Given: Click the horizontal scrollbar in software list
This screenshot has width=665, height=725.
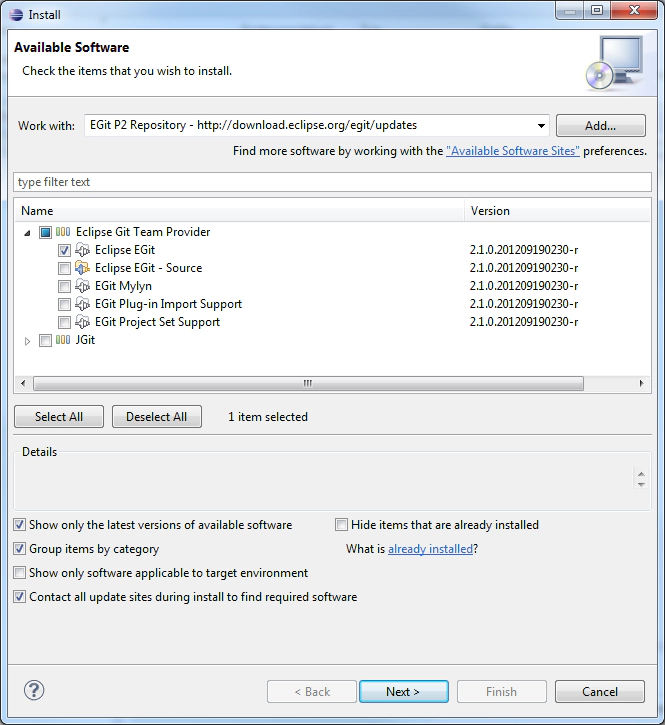Looking at the screenshot, I should pos(308,384).
